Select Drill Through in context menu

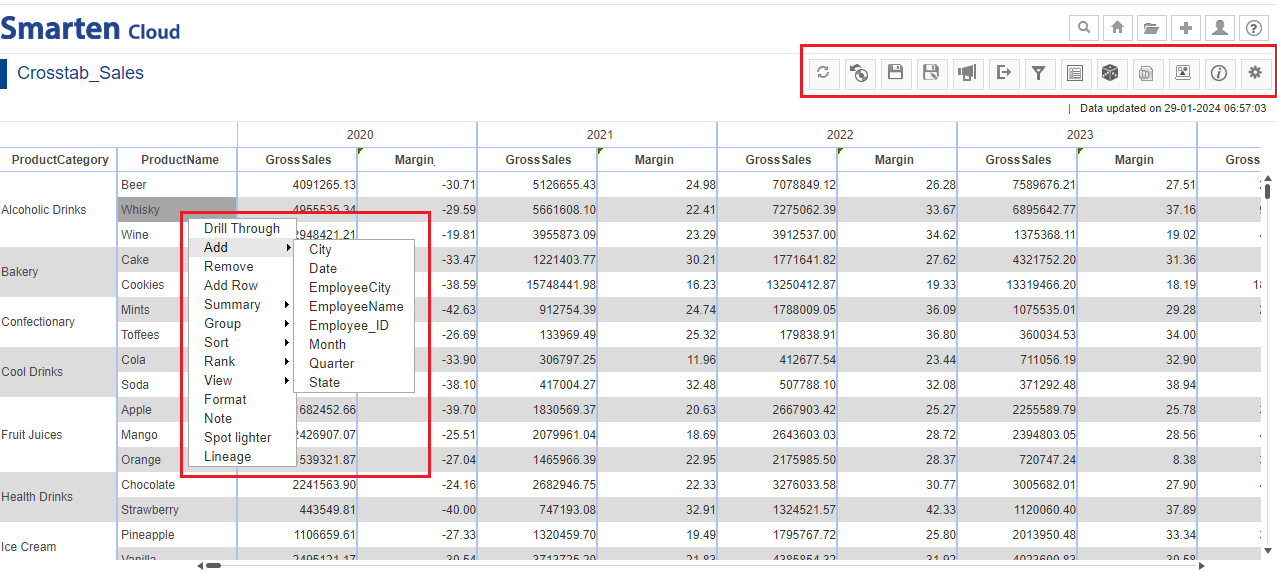click(x=242, y=228)
